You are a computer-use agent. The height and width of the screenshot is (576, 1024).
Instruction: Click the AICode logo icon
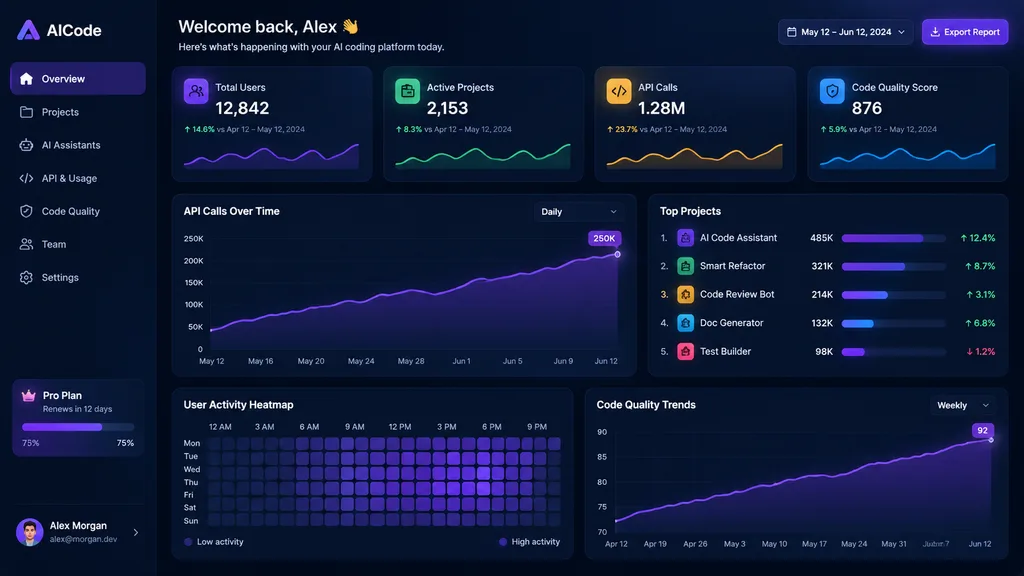coord(28,30)
